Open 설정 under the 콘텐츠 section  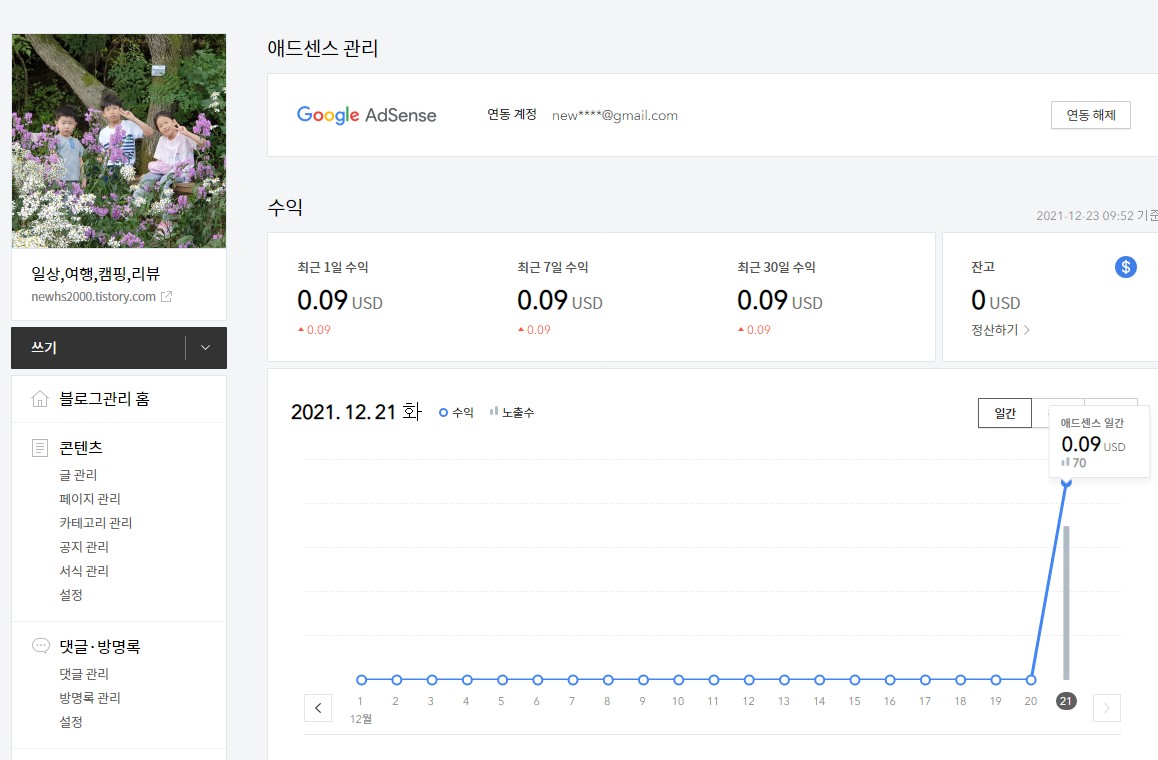[x=71, y=595]
